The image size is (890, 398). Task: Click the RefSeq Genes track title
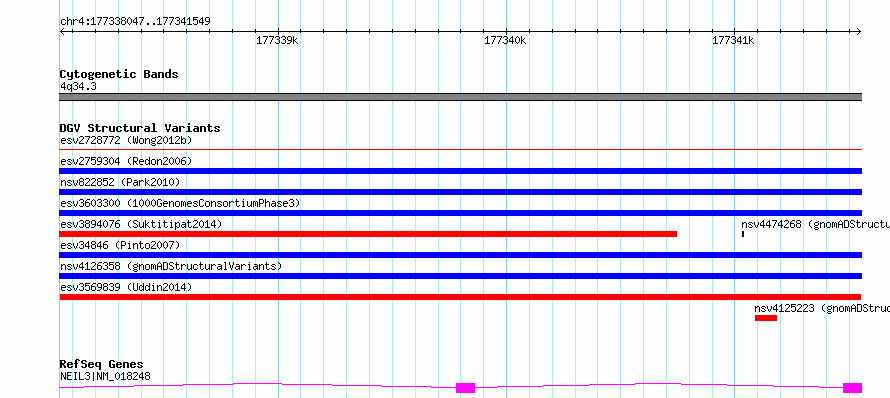[102, 364]
